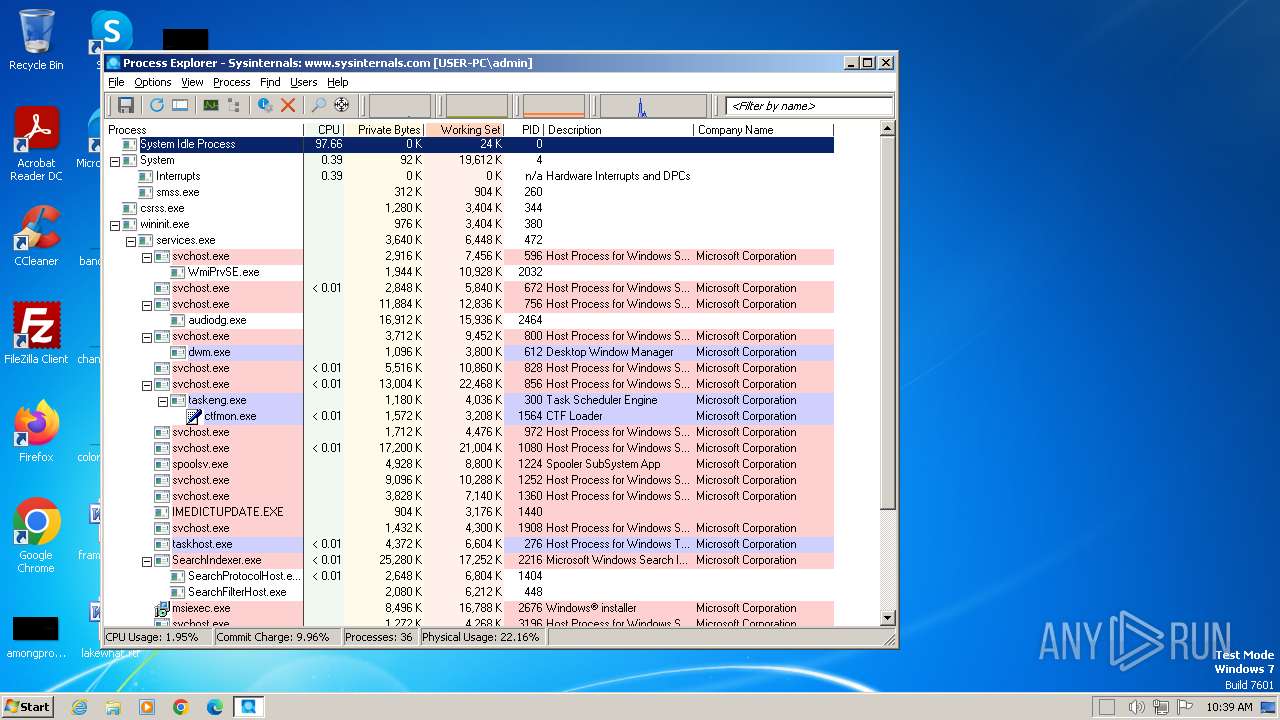Collapse the svchost.exe PID 800 node
Image resolution: width=1280 pixels, height=720 pixels.
pos(147,337)
